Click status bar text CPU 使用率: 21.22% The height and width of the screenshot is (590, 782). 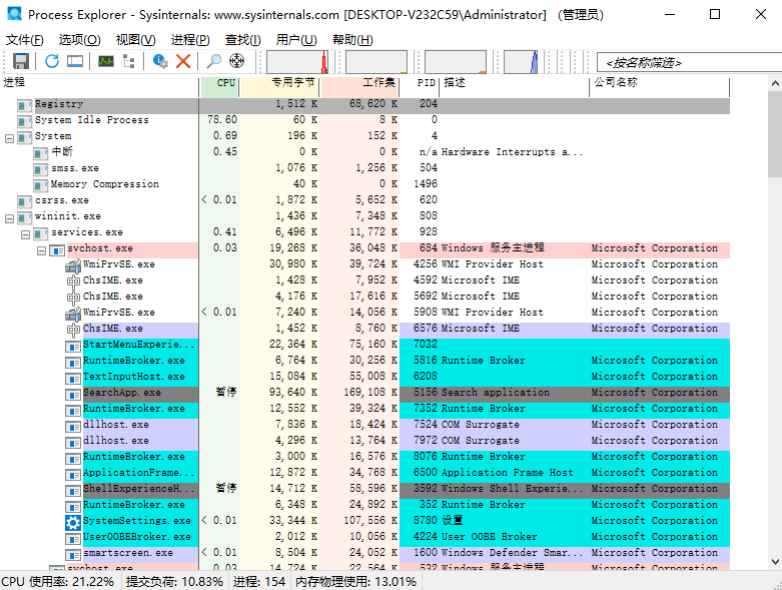click(57, 582)
